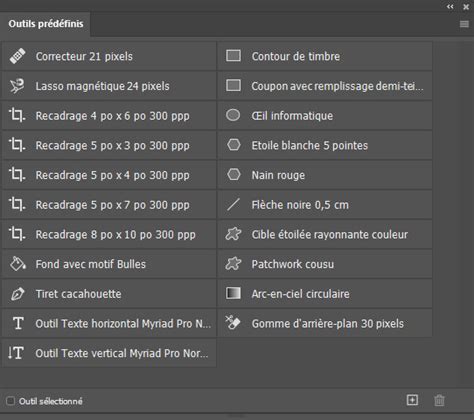The height and width of the screenshot is (420, 474).
Task: Click crop icon for Recadrage 5 po x 4 po
Action: click(17, 175)
